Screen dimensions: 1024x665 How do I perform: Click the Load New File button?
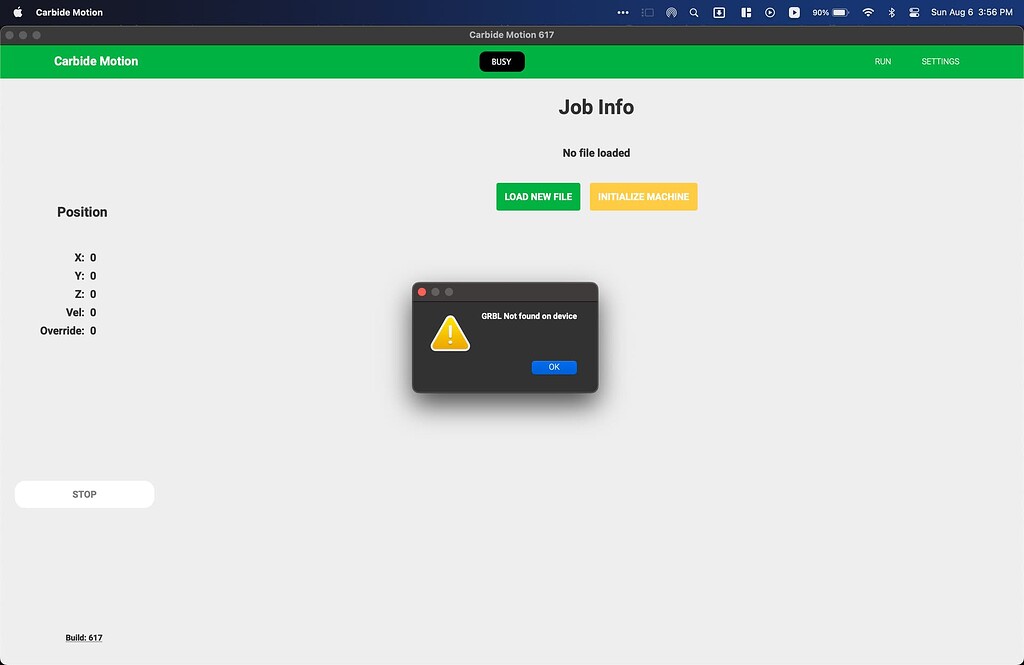[538, 197]
